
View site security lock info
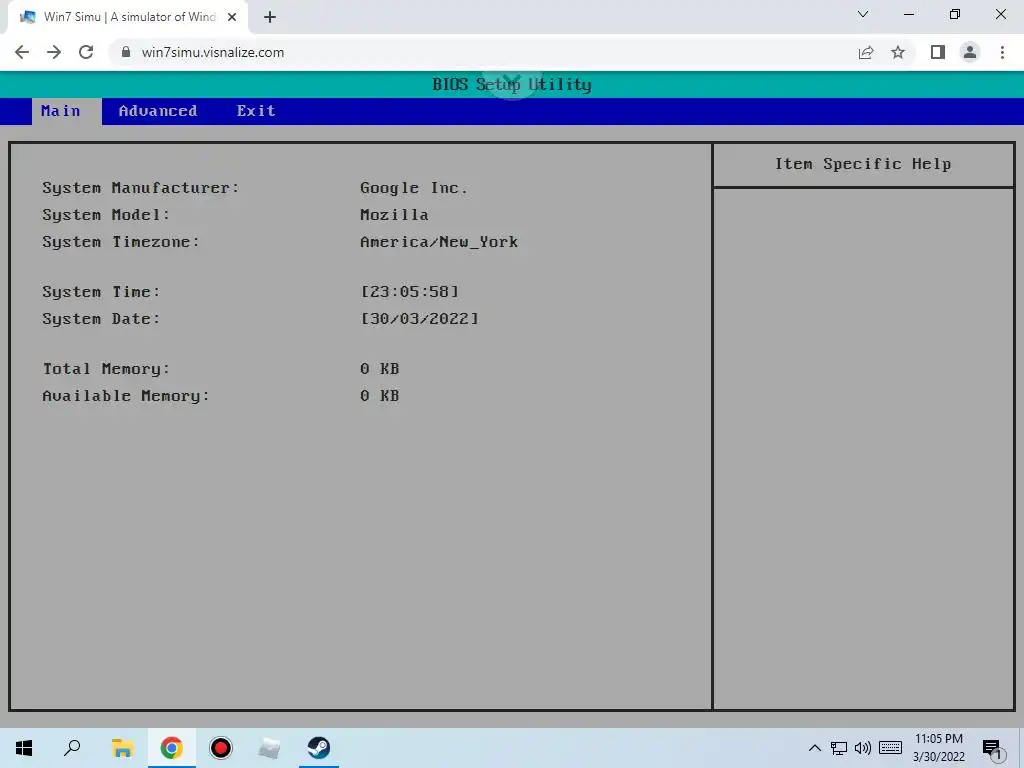[125, 52]
